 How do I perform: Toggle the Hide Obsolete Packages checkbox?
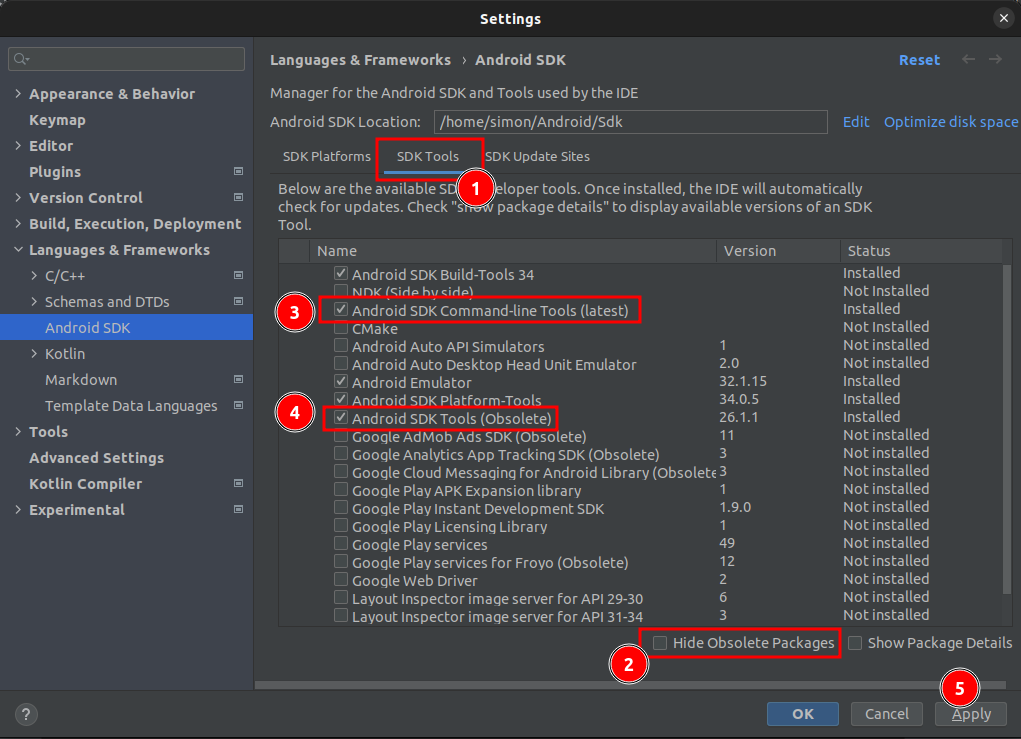click(660, 643)
